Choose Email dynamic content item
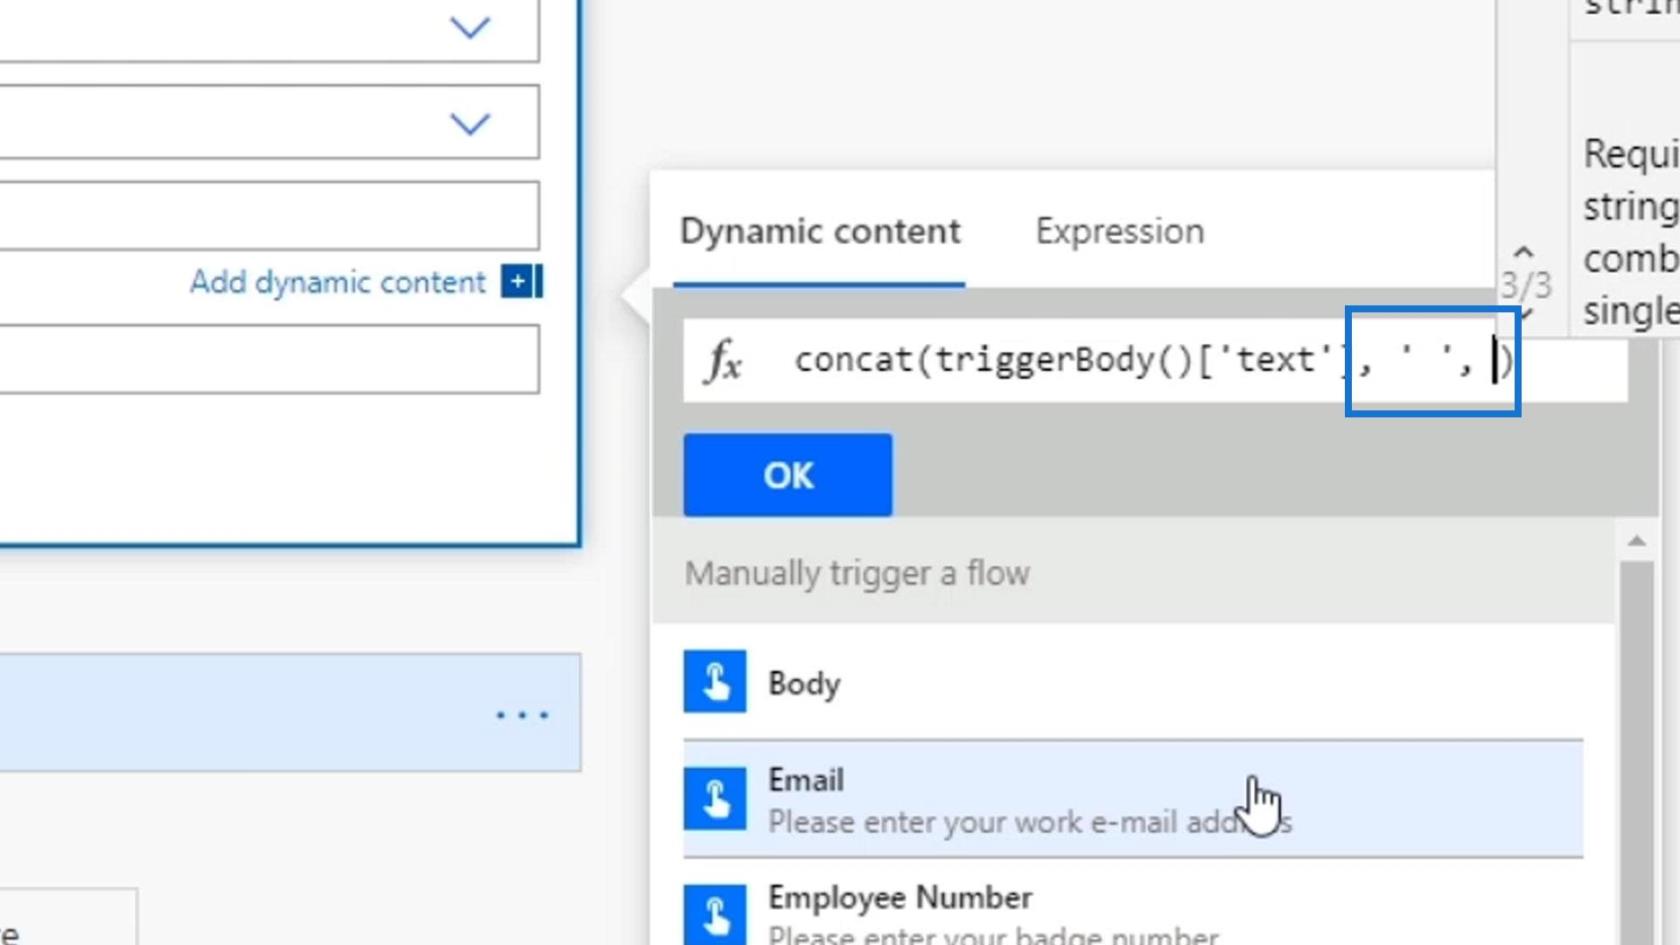Screen dimensions: 1680x945 pos(1133,799)
